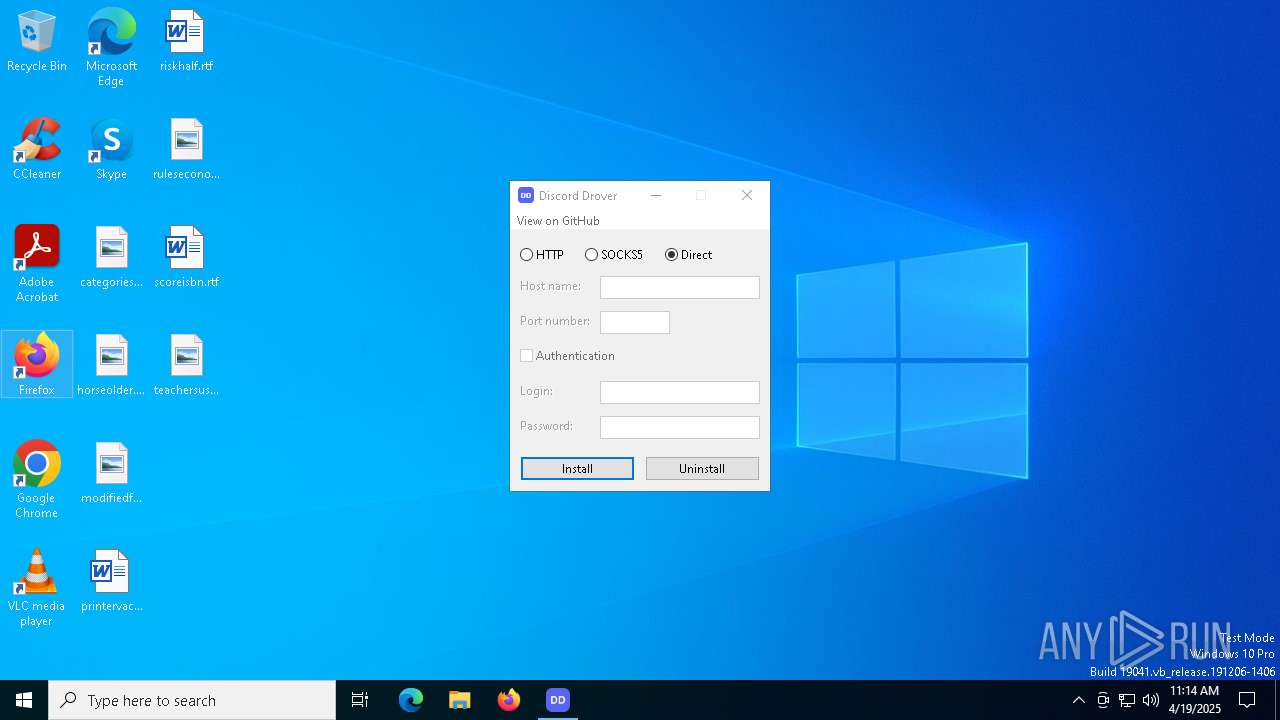Open the taskbar clock and date
Screen dimensions: 1280x720
coord(1194,700)
